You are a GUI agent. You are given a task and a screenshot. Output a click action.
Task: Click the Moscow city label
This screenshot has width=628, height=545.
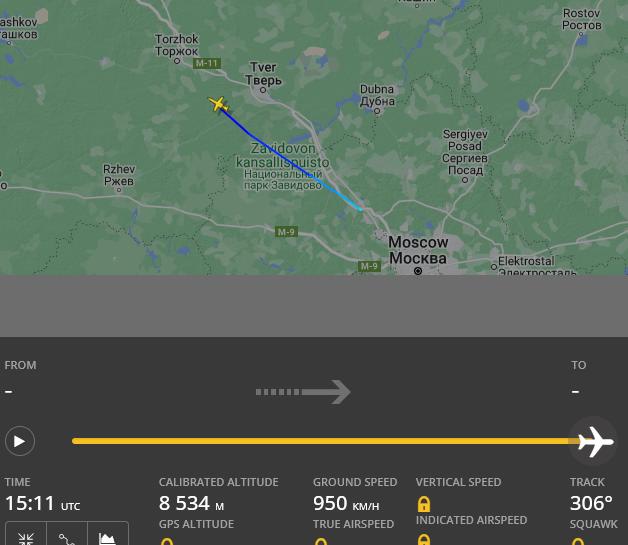coord(418,250)
